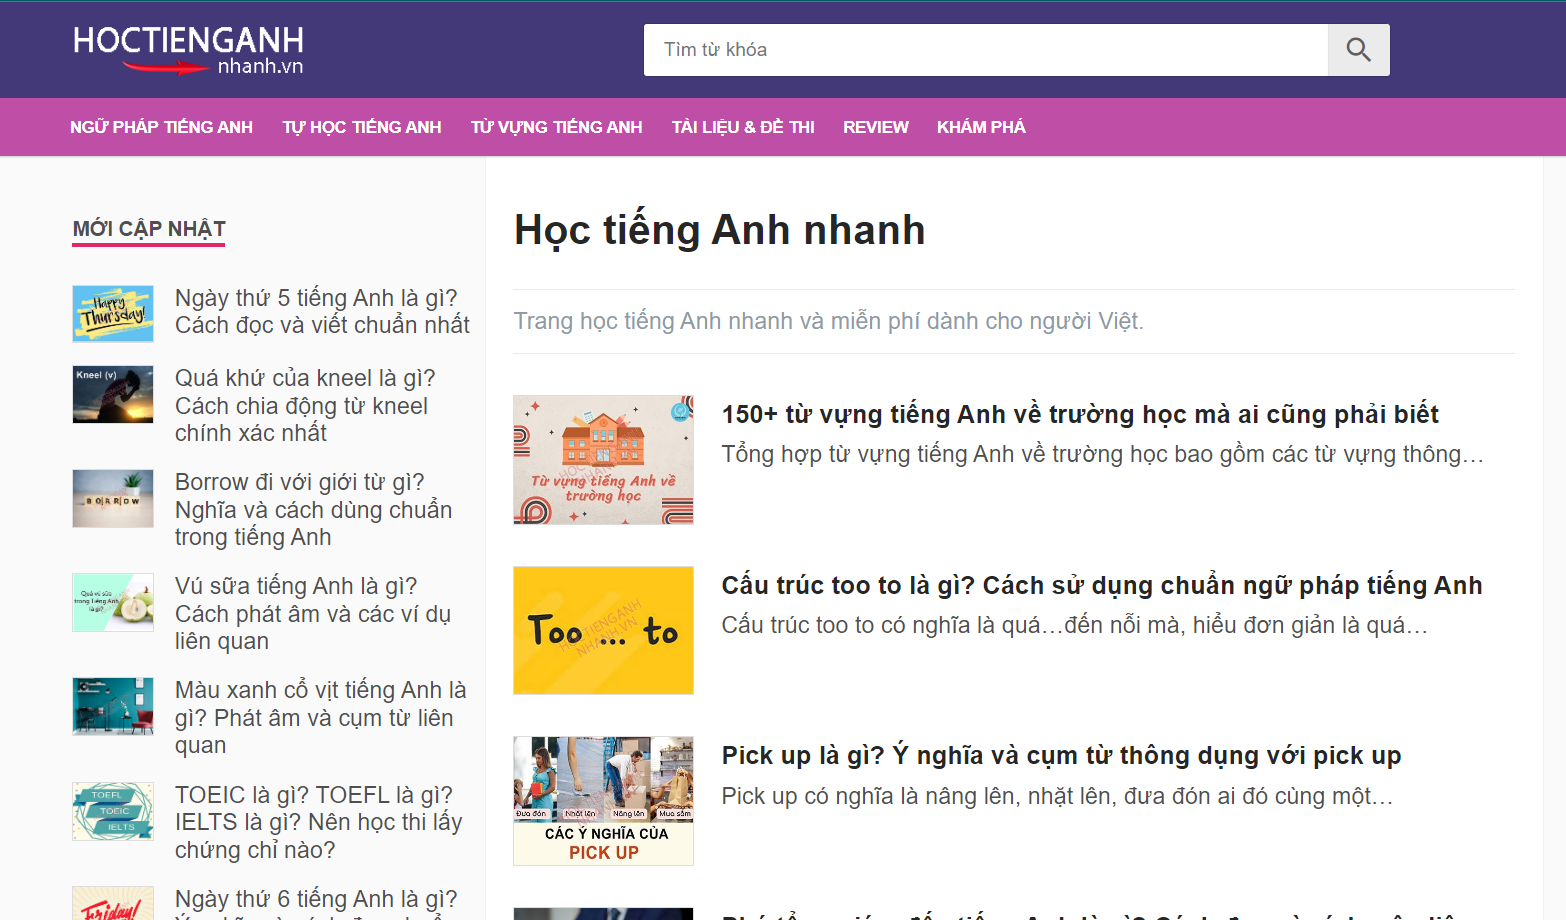Focus the 'Tìm từ khóa' search field
Image resolution: width=1566 pixels, height=920 pixels.
coord(986,50)
